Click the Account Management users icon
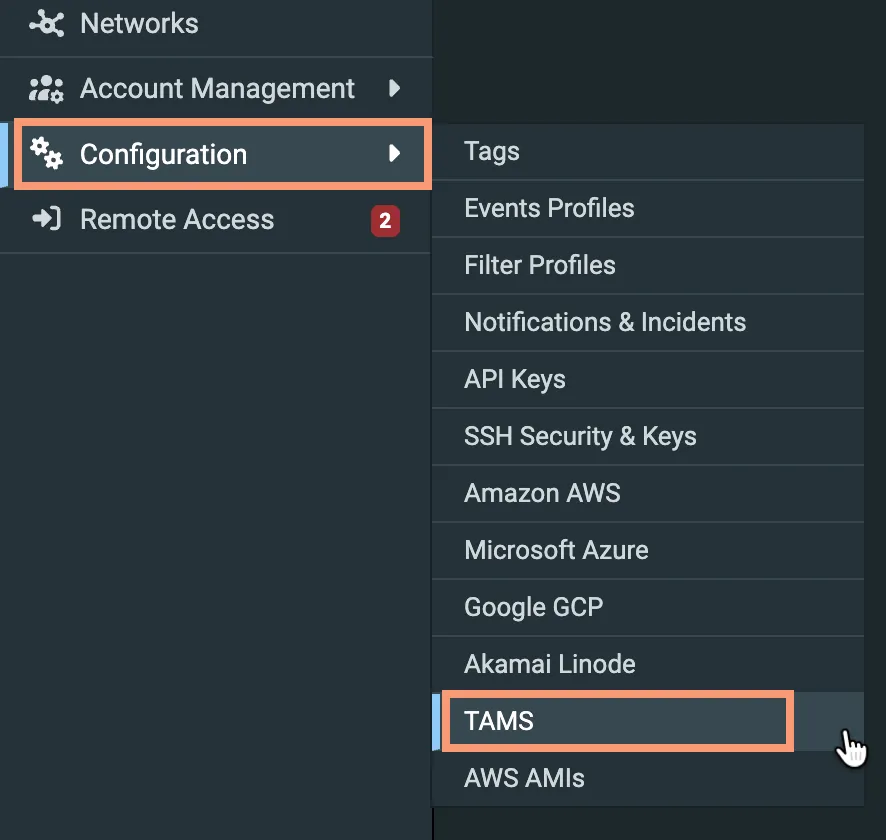Image resolution: width=886 pixels, height=840 pixels. tap(46, 89)
